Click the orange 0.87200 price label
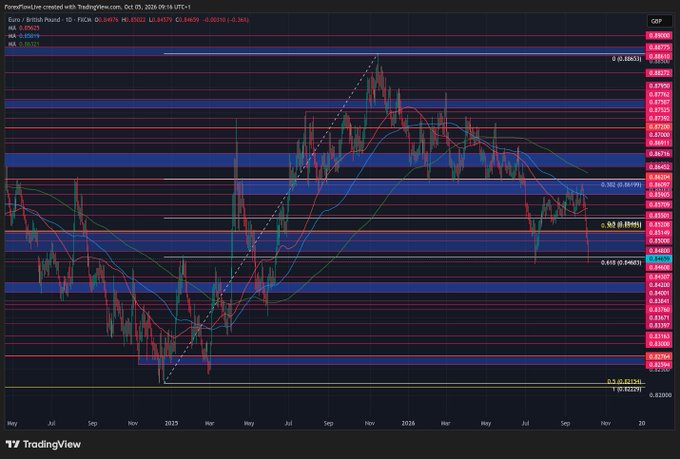 coord(659,127)
